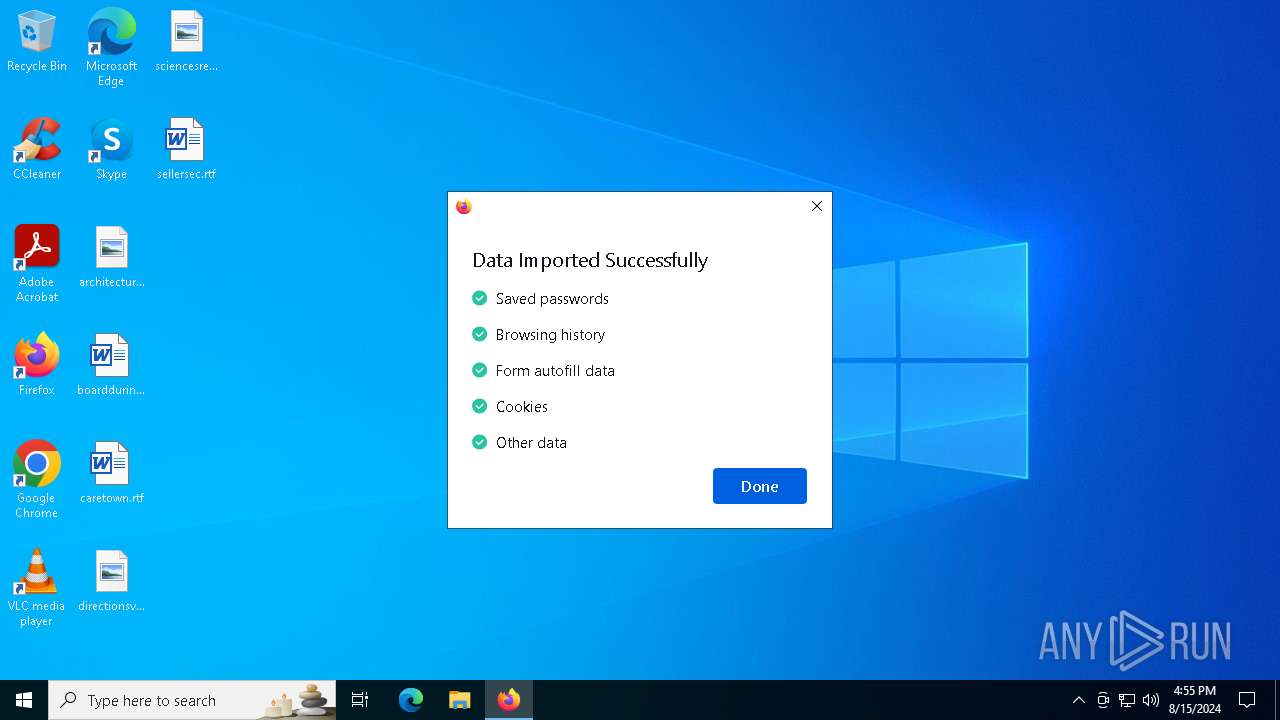The height and width of the screenshot is (720, 1280).
Task: Open File Explorer from the taskbar
Action: tap(460, 700)
